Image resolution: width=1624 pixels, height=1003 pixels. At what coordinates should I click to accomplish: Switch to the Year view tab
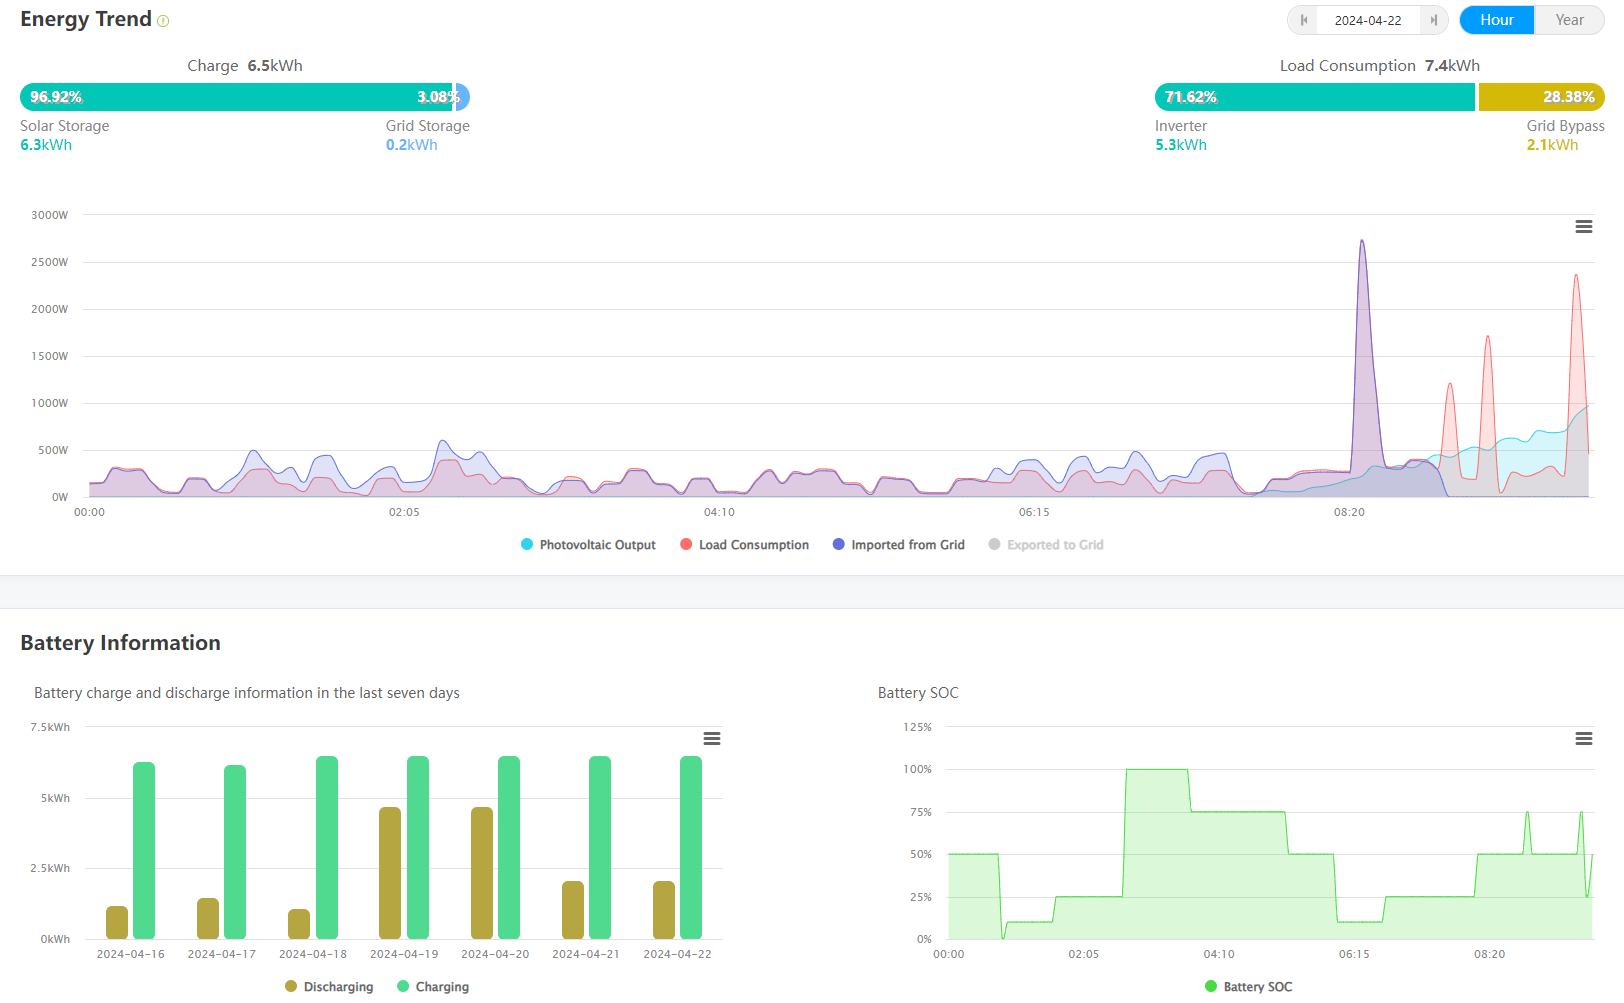tap(1568, 20)
